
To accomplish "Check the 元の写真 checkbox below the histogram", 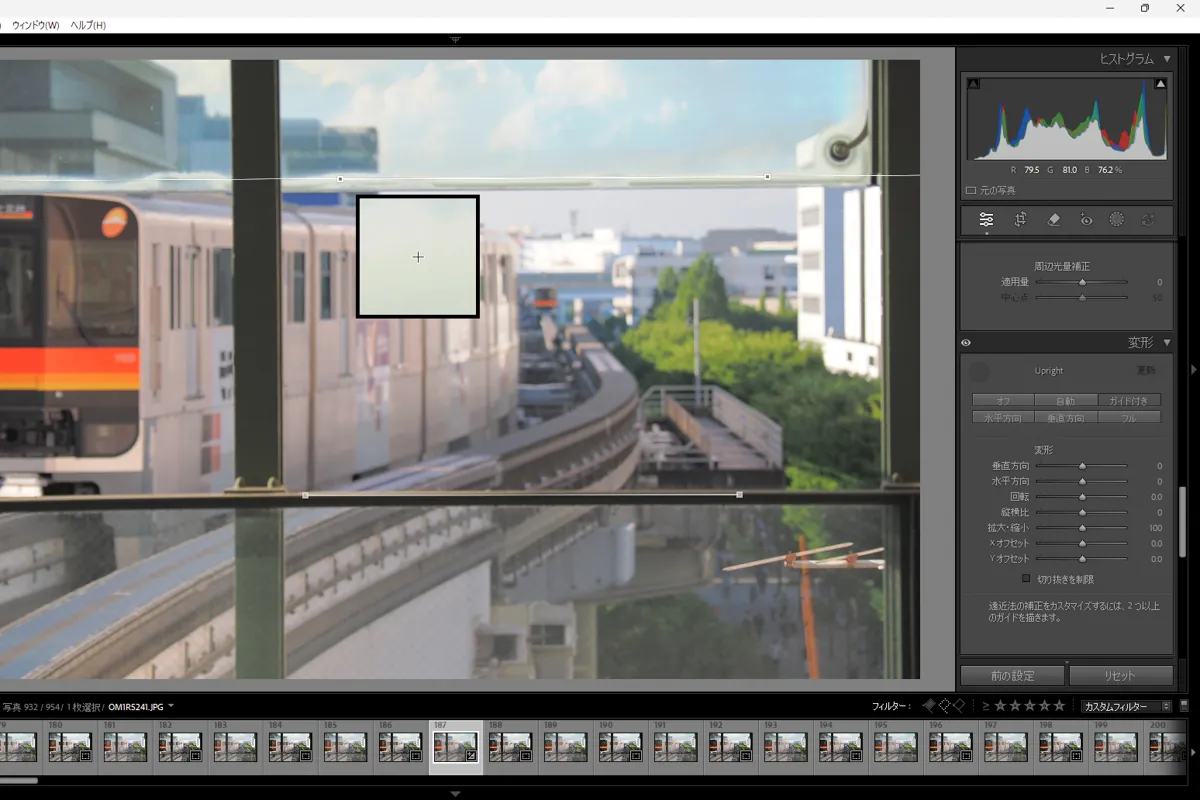I will (x=970, y=189).
